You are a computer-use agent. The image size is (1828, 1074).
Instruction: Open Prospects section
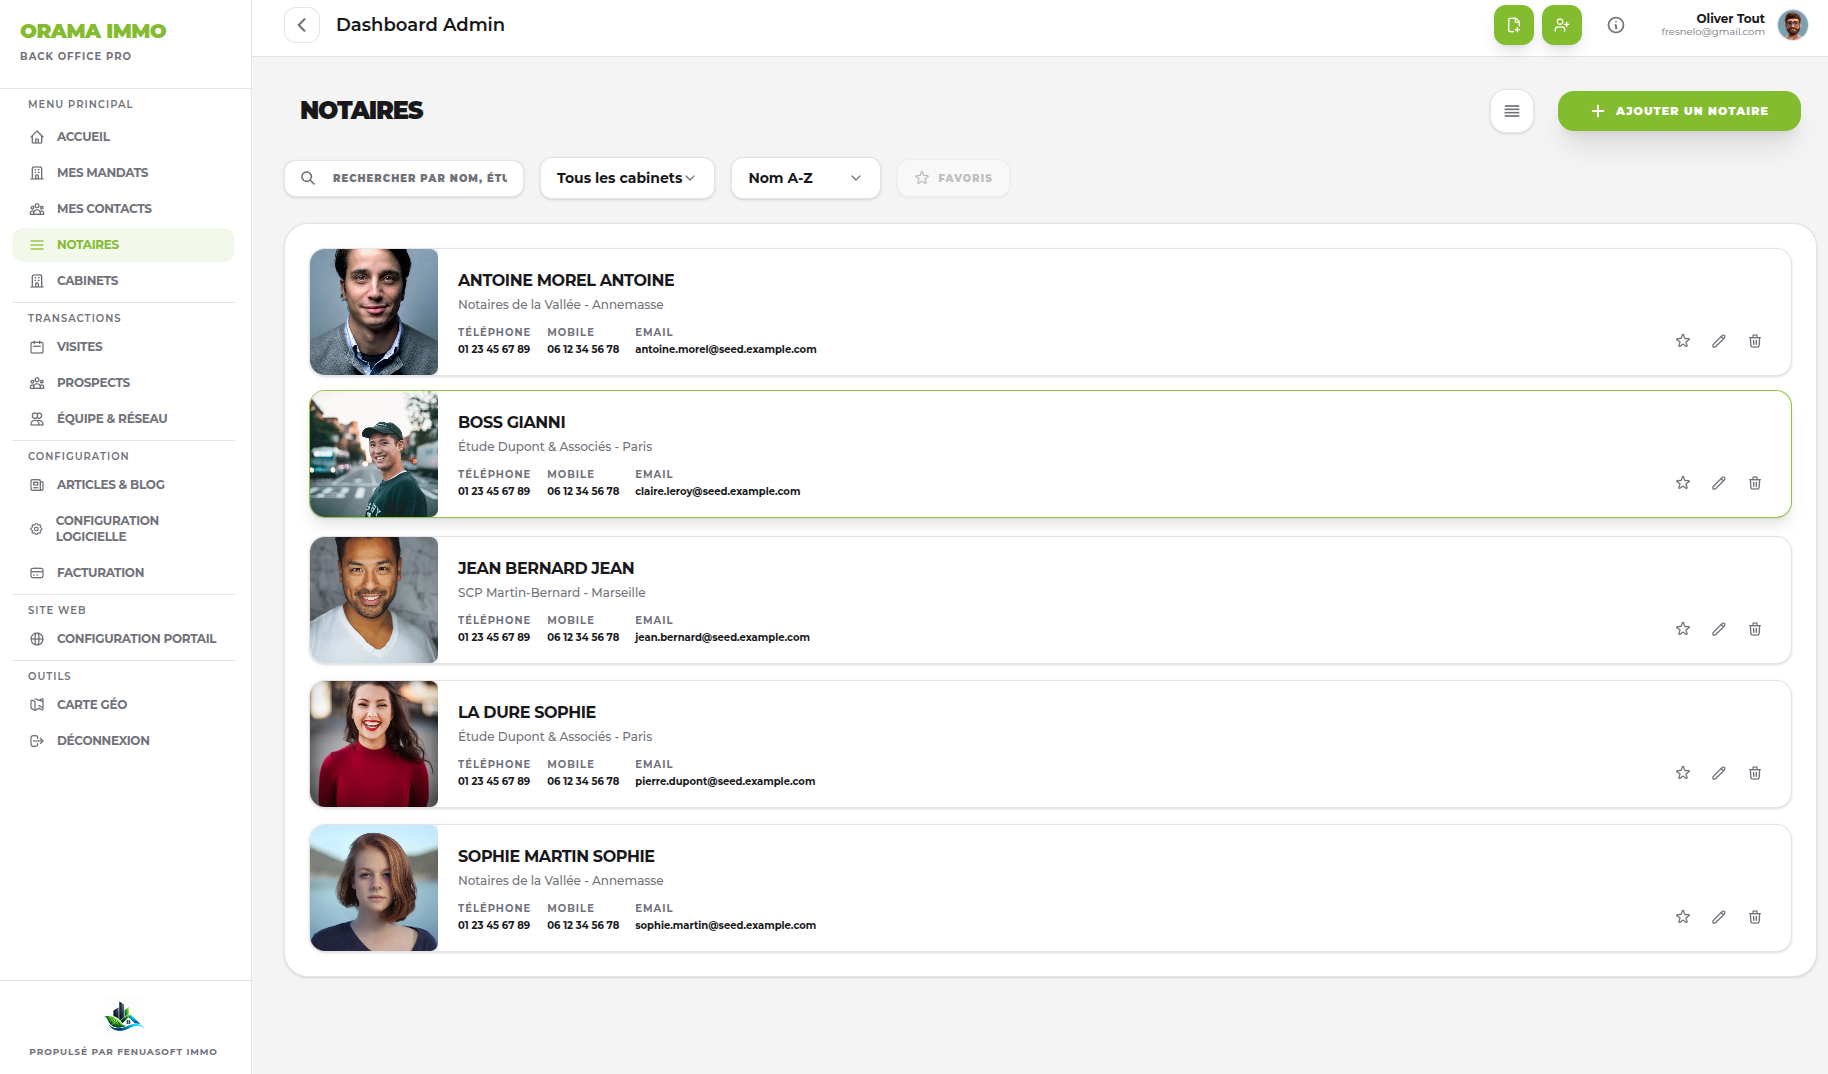click(123, 383)
